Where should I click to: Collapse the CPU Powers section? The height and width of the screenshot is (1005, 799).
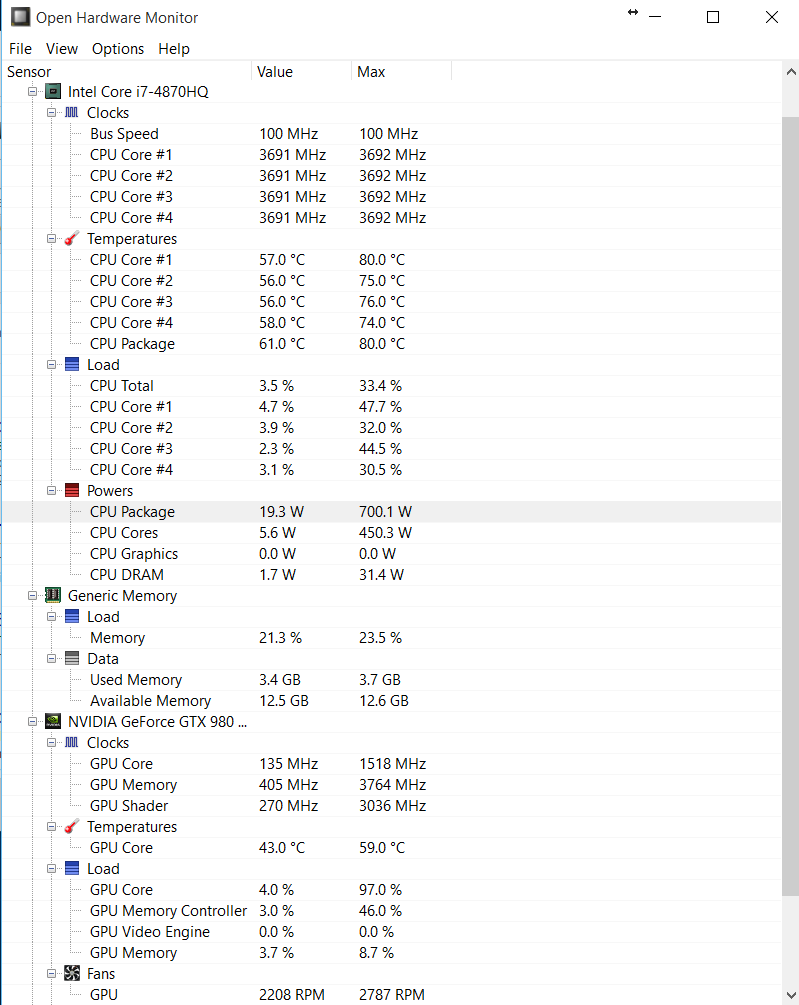52,490
